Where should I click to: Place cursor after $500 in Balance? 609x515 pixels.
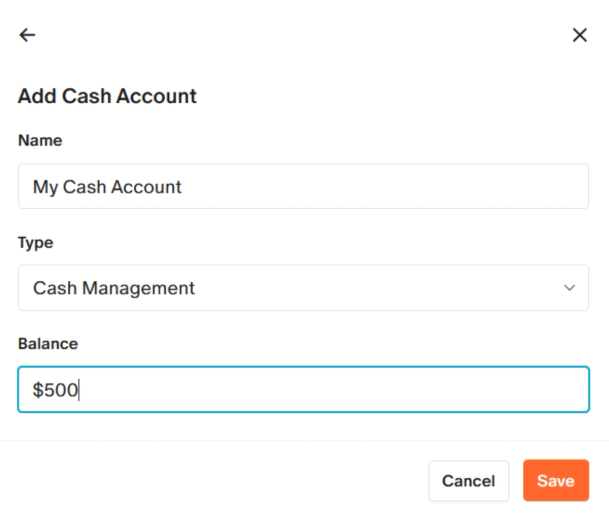pyautogui.click(x=79, y=390)
